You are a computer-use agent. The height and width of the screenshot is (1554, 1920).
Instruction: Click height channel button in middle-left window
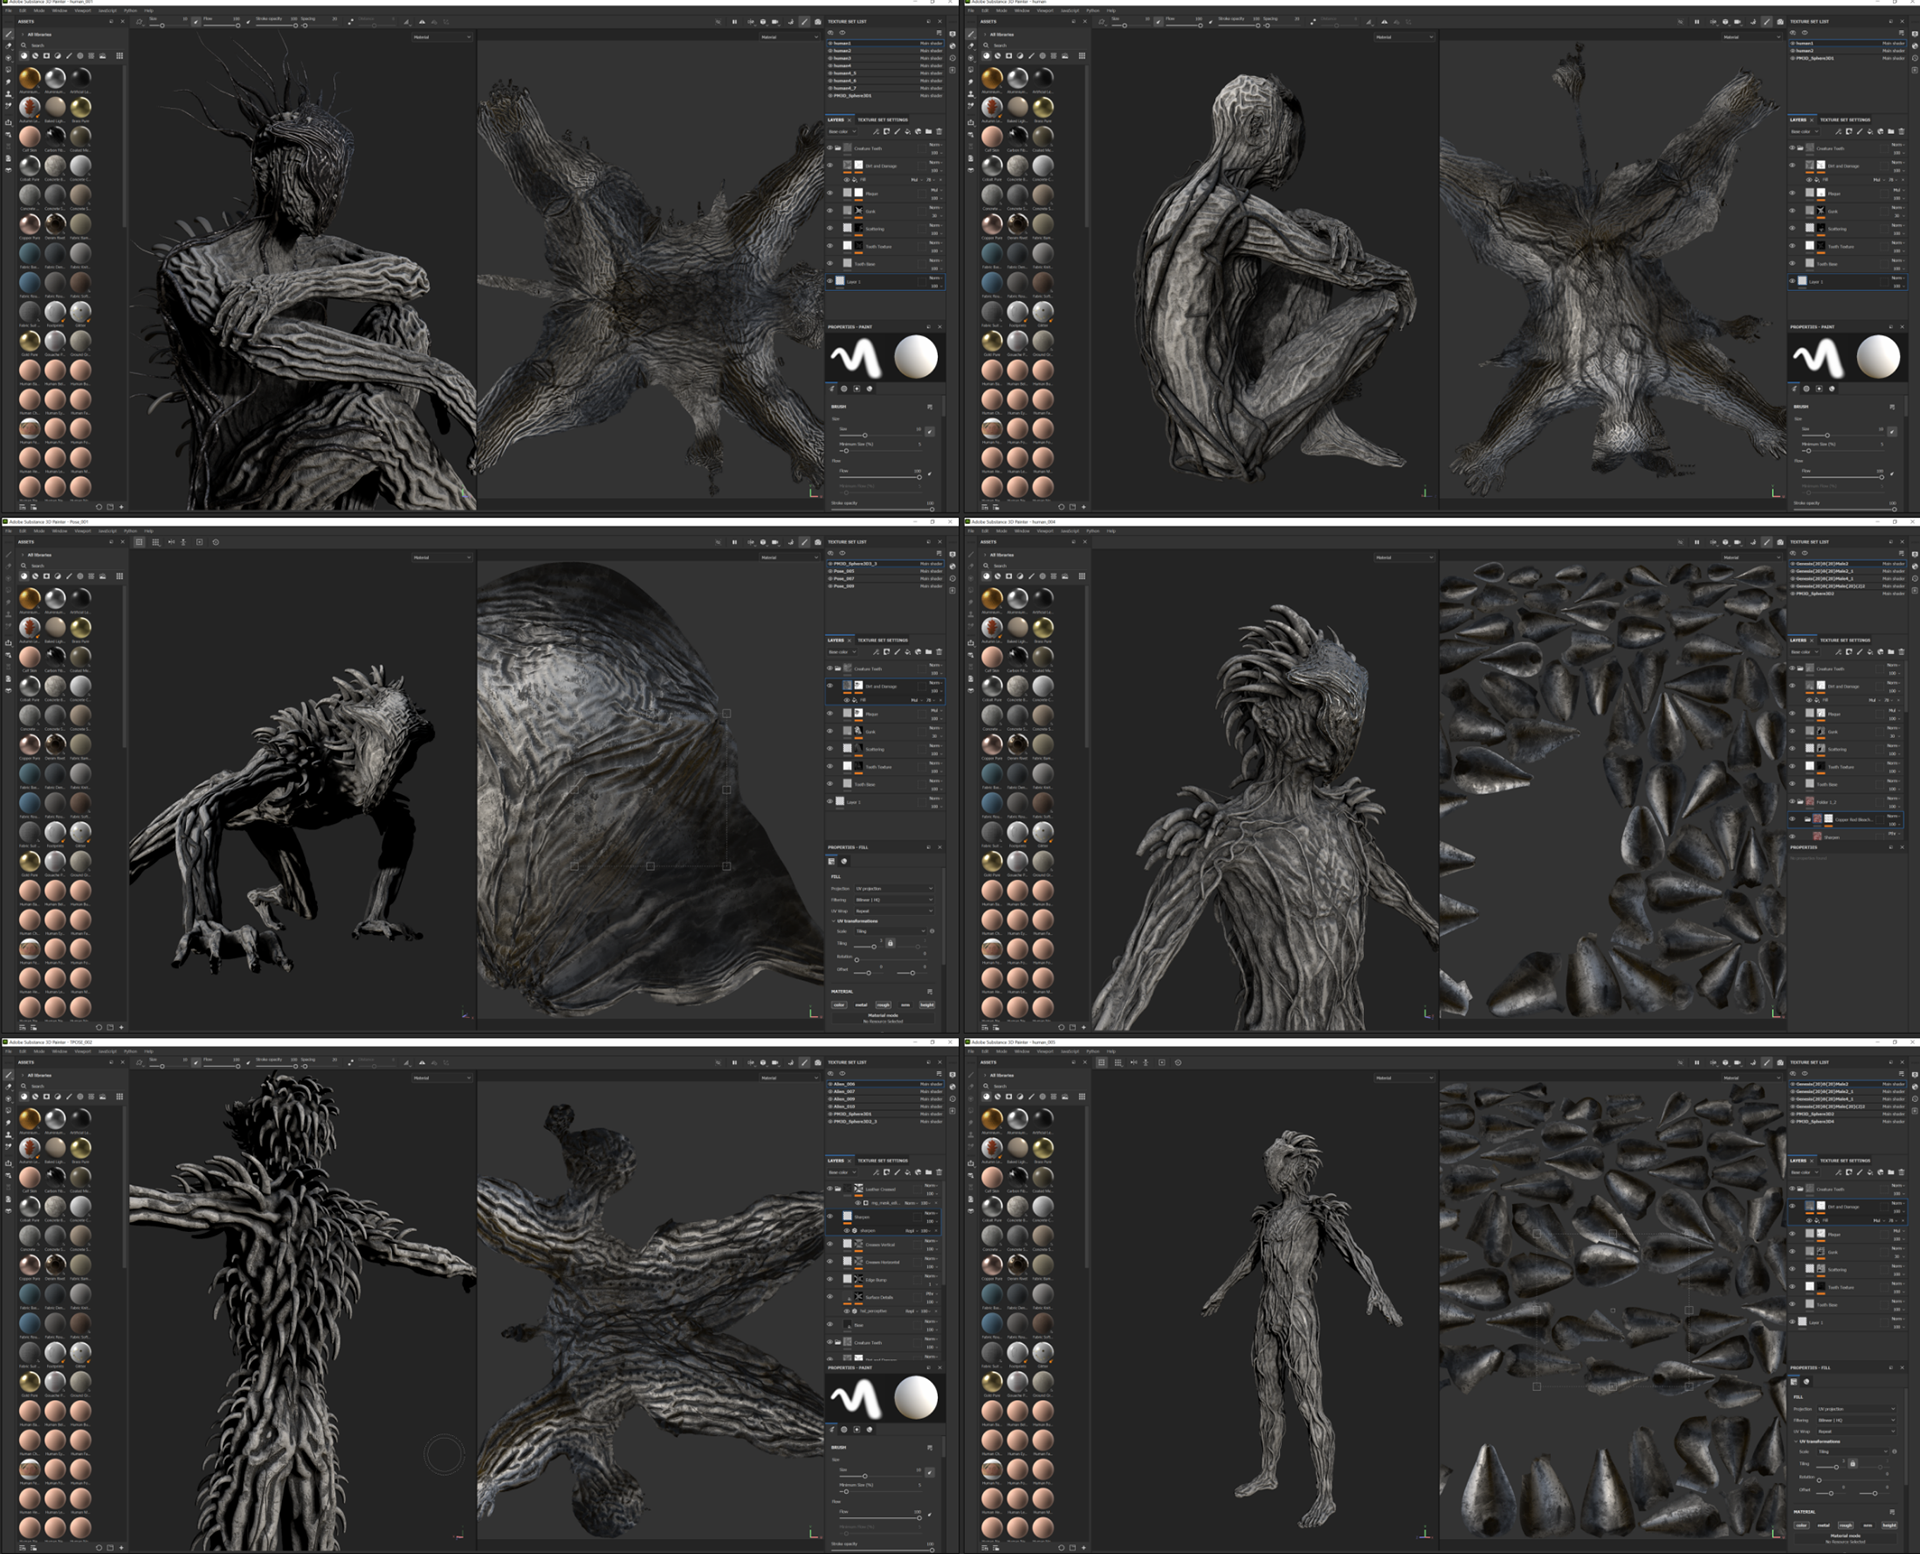pos(926,1005)
